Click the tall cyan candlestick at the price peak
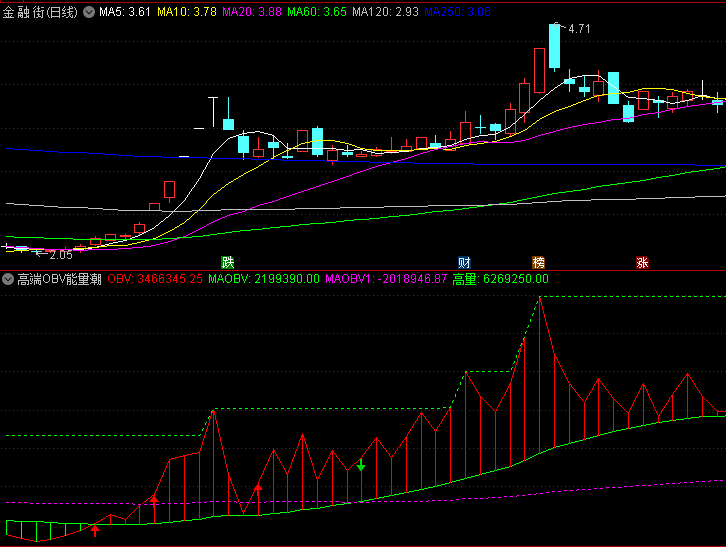 (x=554, y=45)
